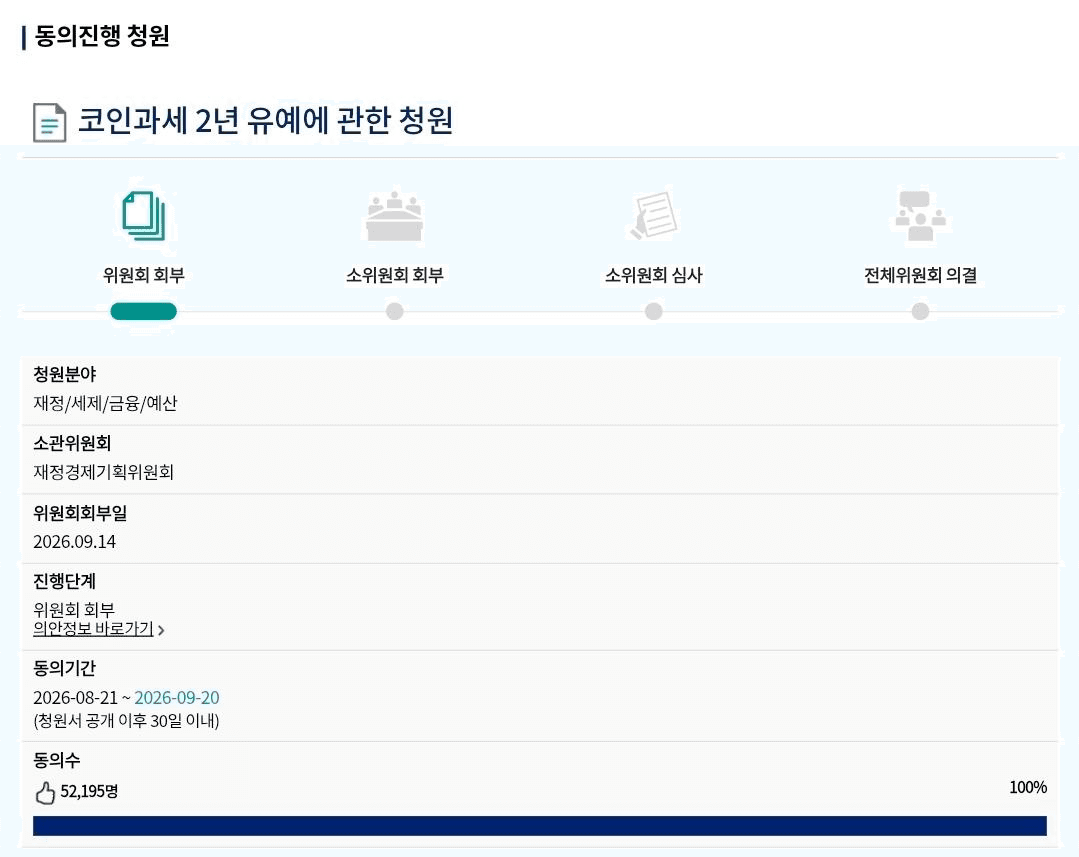The image size is (1079, 857).
Task: Click the navy agreement progress bar
Action: coord(540,825)
